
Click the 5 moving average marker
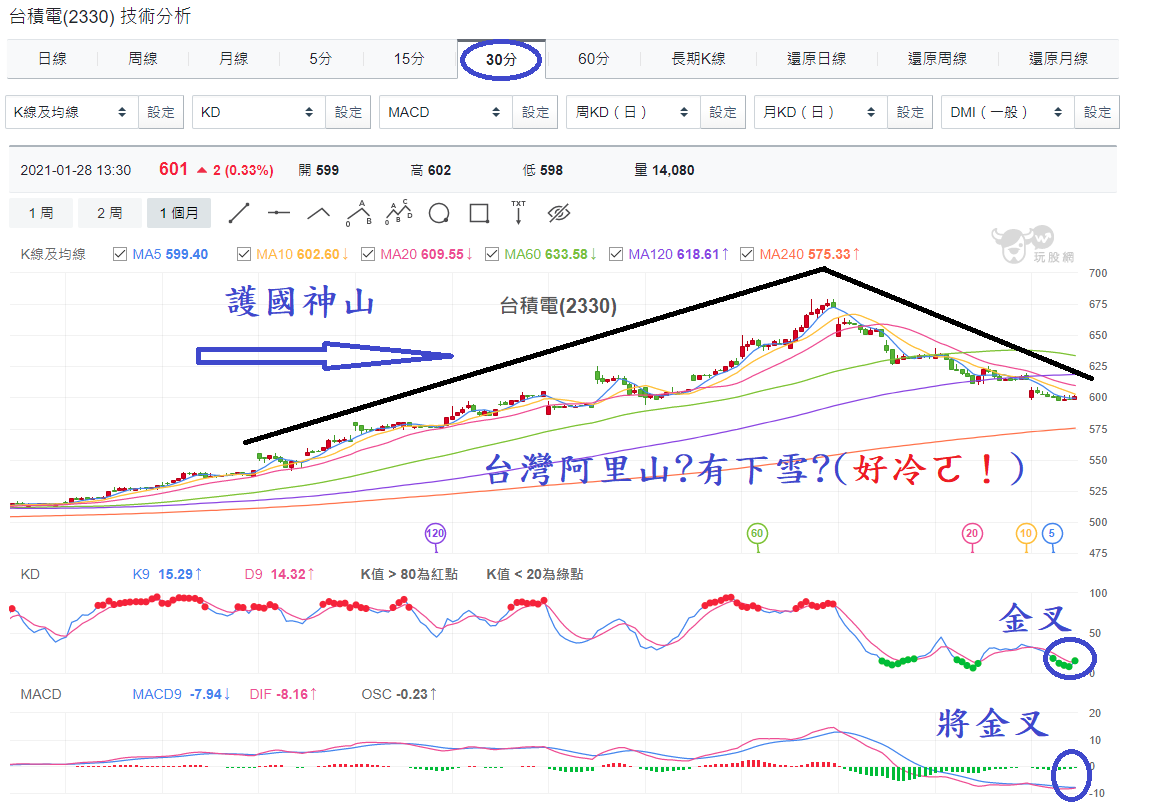(x=1052, y=533)
